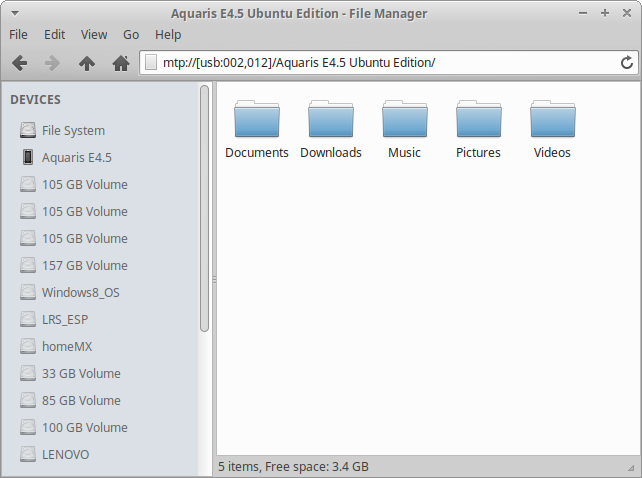Reload the current folder with refresh icon
This screenshot has height=478, width=642.
pos(626,63)
